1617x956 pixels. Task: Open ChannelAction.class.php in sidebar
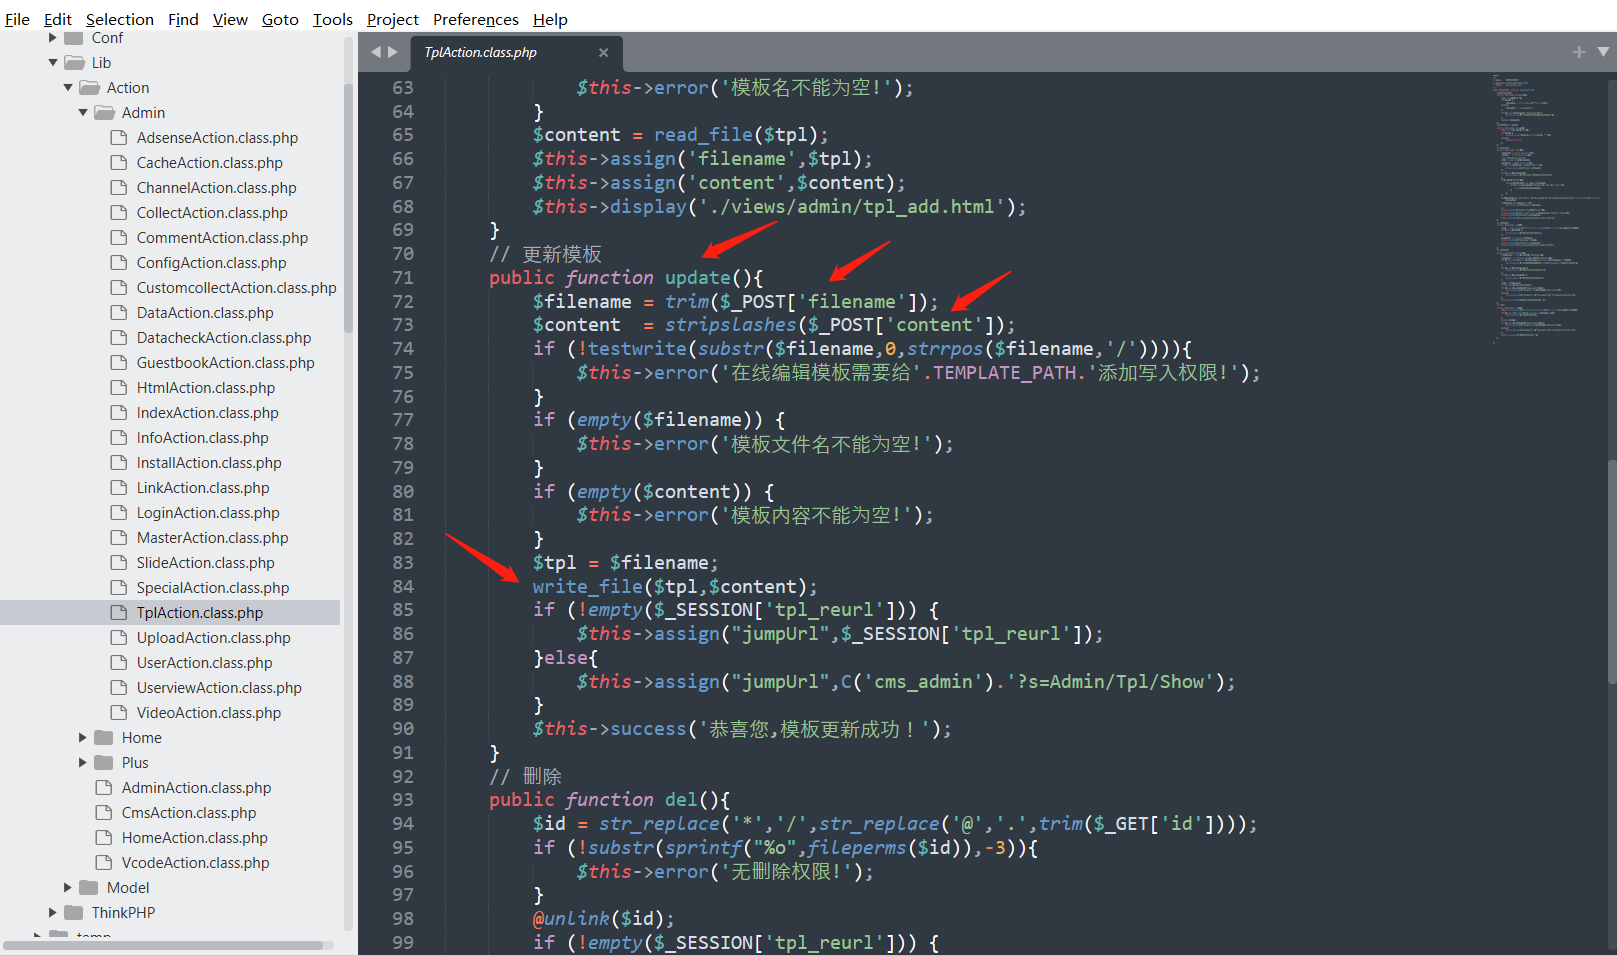pos(216,188)
